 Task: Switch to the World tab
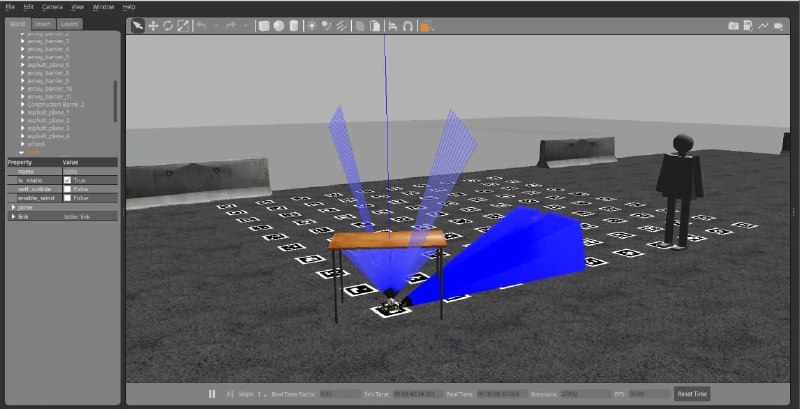coord(17,24)
